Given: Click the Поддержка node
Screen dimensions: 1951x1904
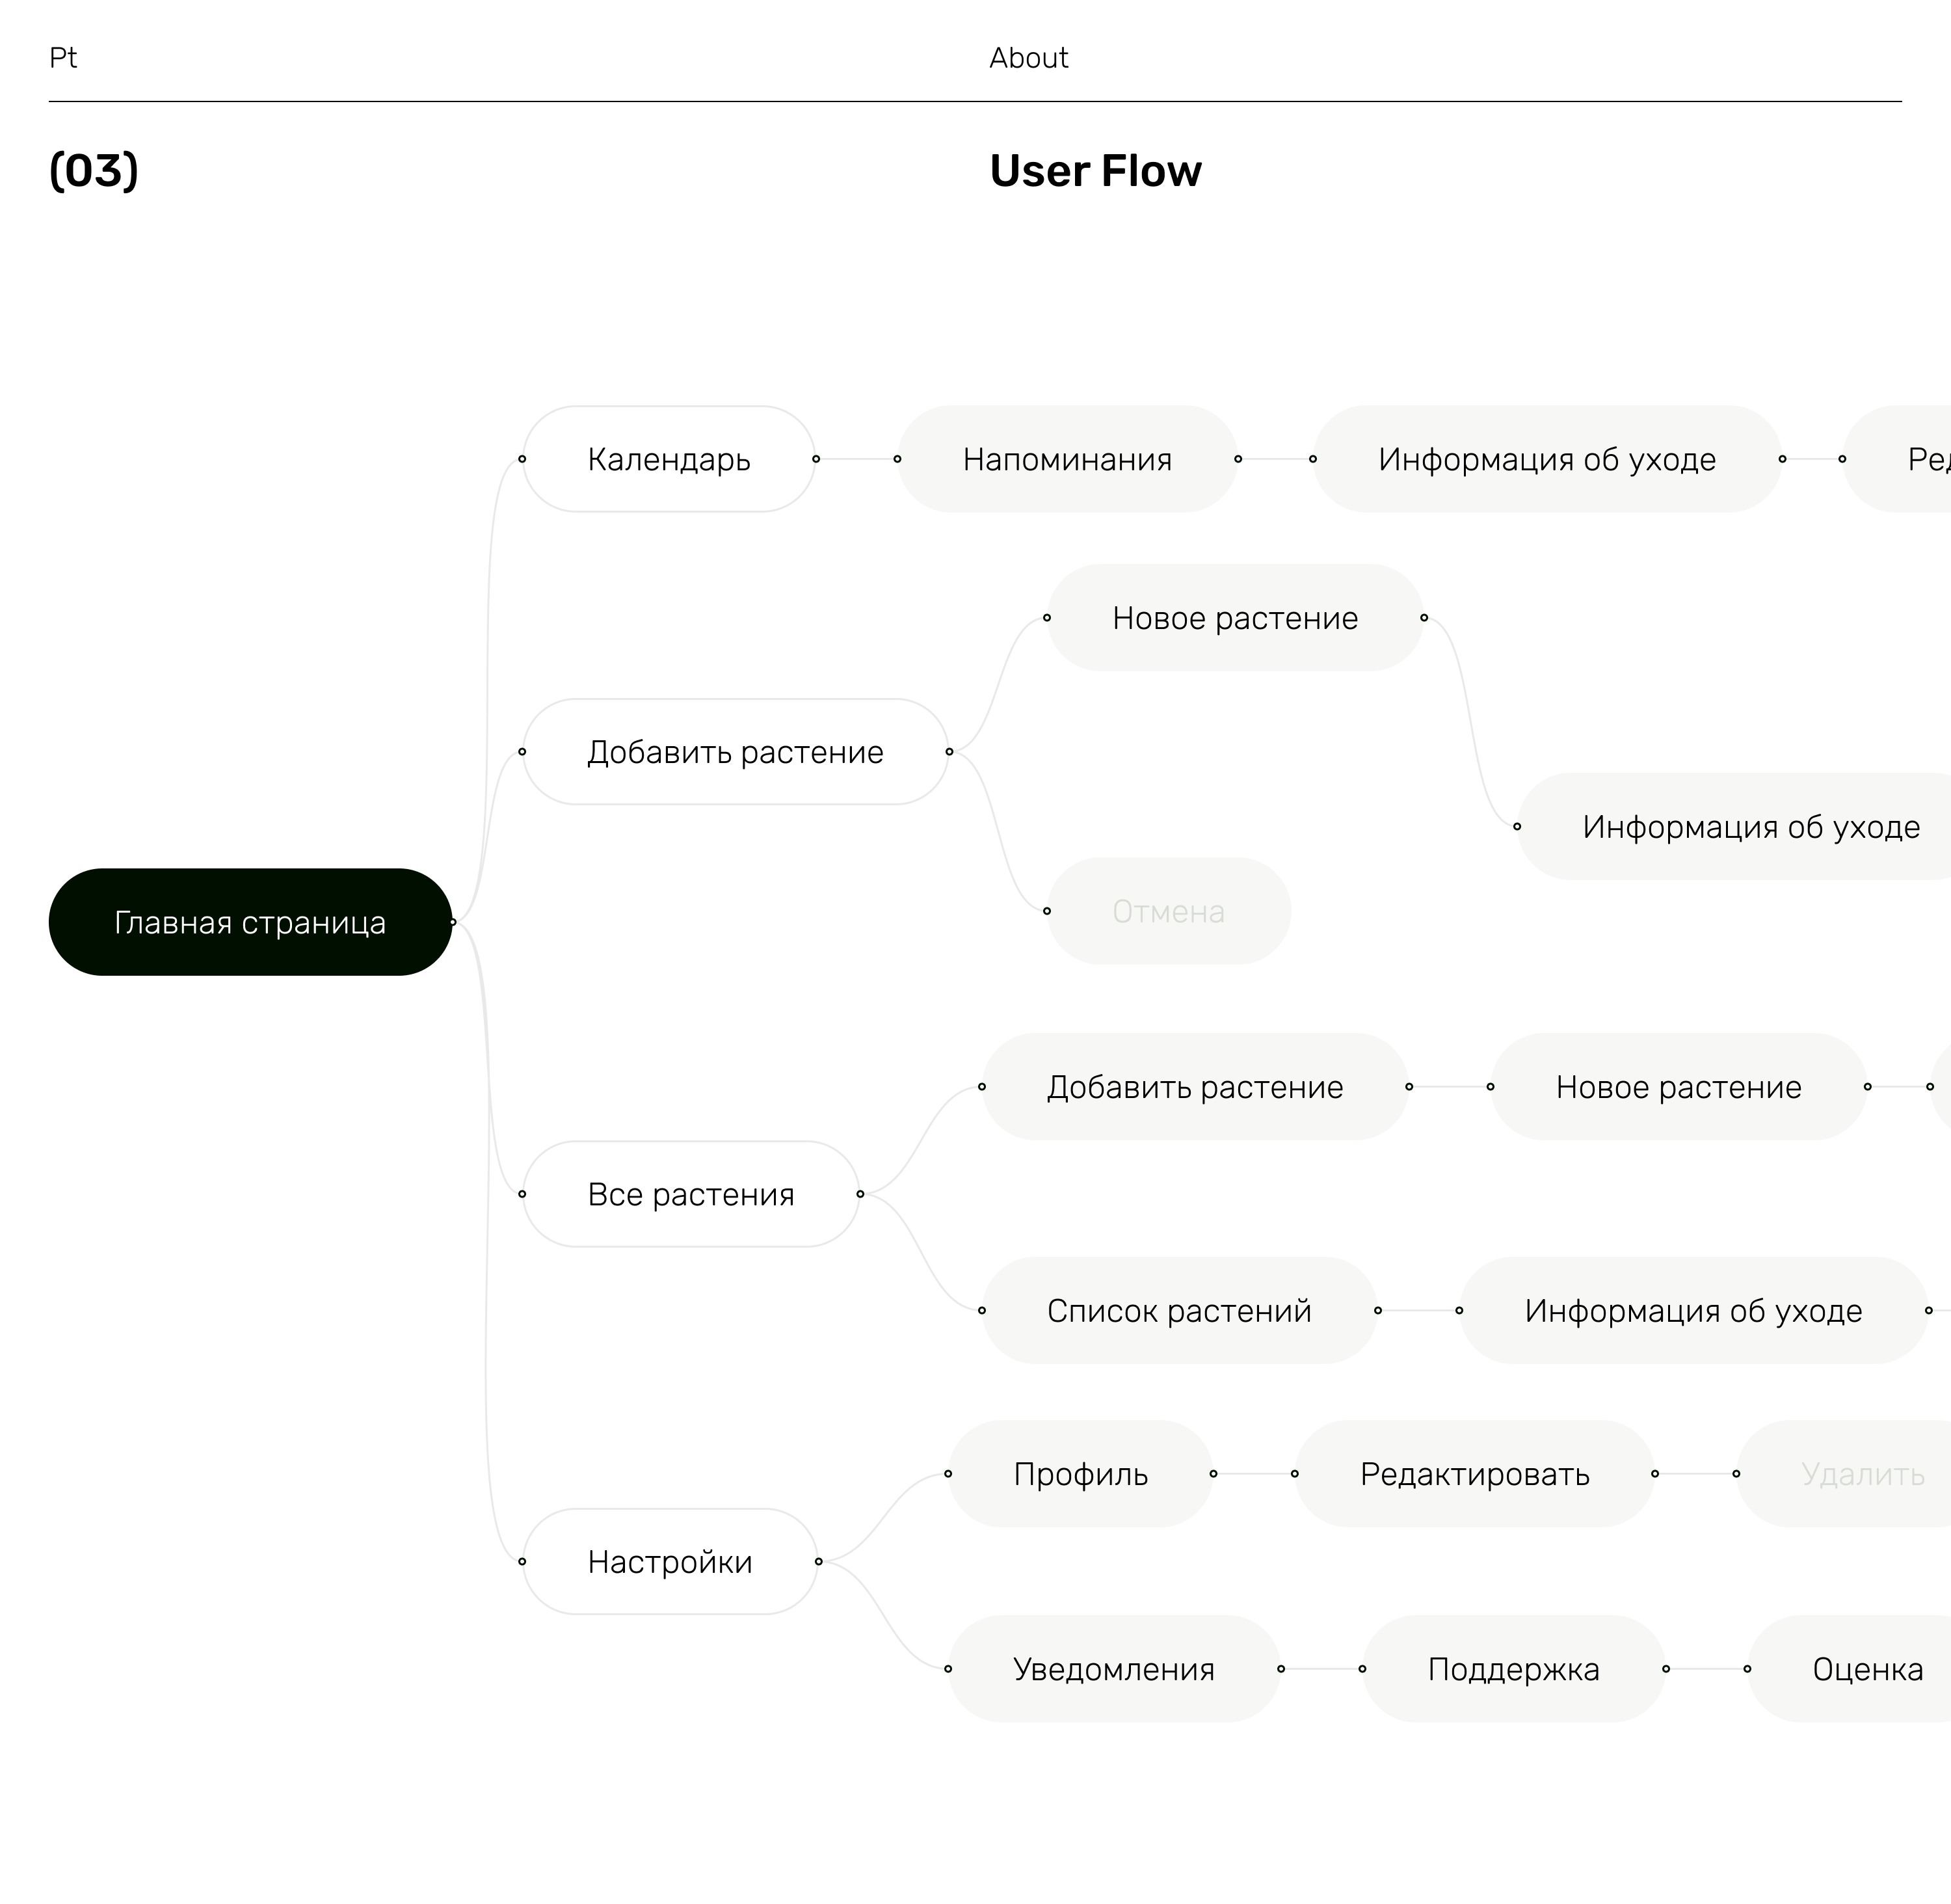Looking at the screenshot, I should tap(1513, 1669).
